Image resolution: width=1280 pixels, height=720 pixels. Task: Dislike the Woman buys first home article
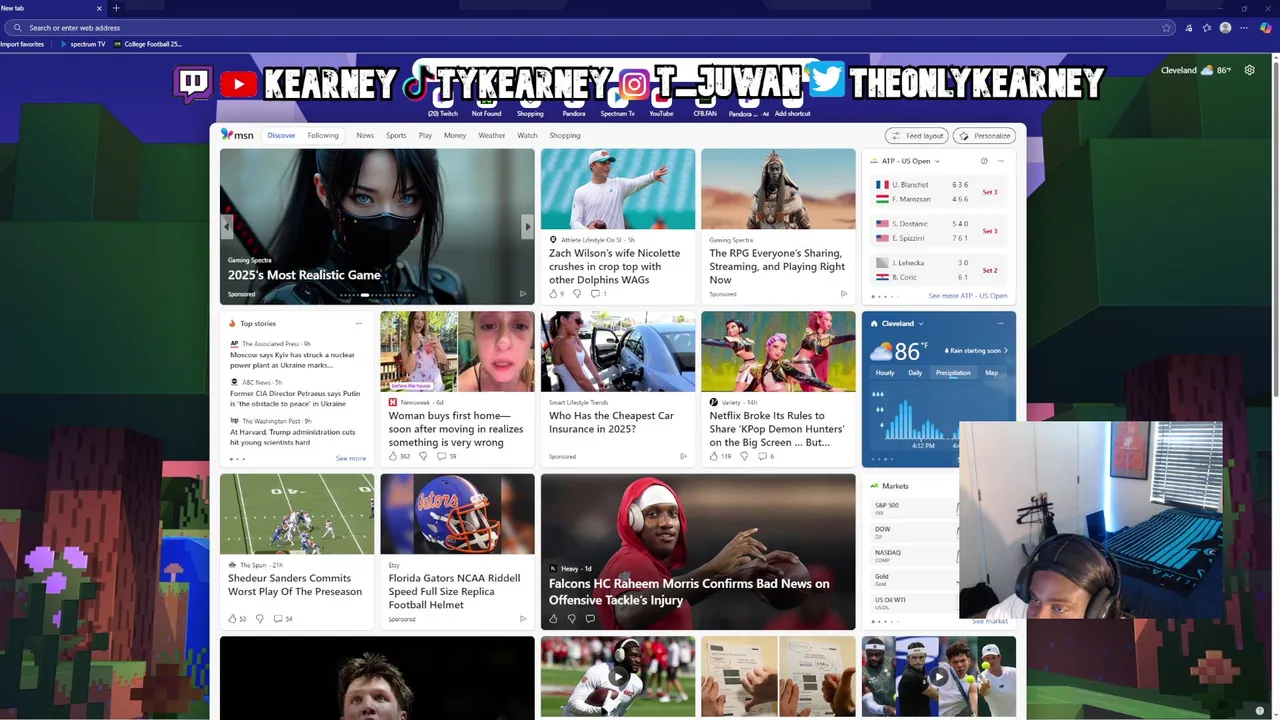point(422,456)
